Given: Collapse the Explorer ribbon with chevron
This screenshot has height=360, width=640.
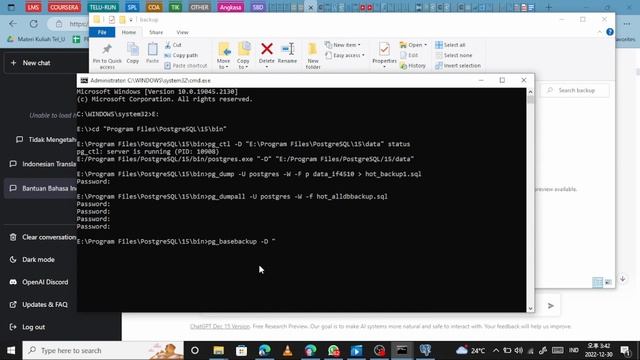Looking at the screenshot, I should tap(600, 32).
